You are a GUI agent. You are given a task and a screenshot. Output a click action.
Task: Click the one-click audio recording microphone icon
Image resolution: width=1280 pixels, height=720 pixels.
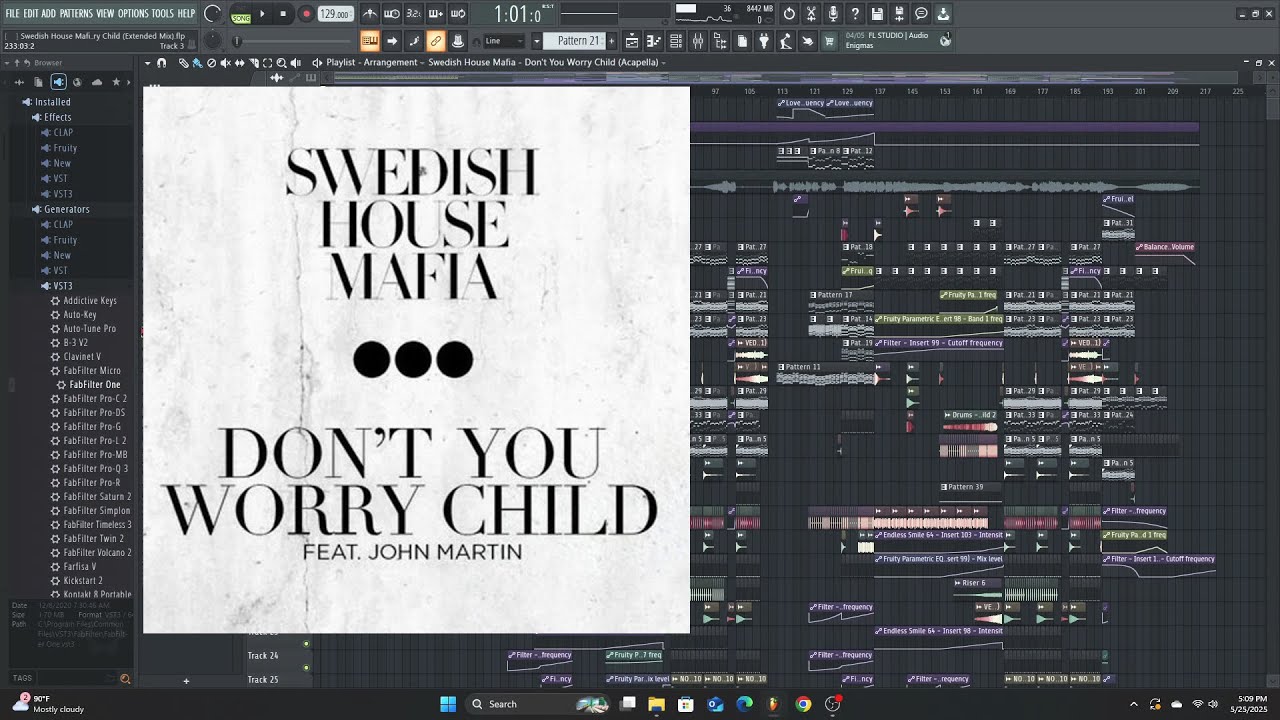833,14
